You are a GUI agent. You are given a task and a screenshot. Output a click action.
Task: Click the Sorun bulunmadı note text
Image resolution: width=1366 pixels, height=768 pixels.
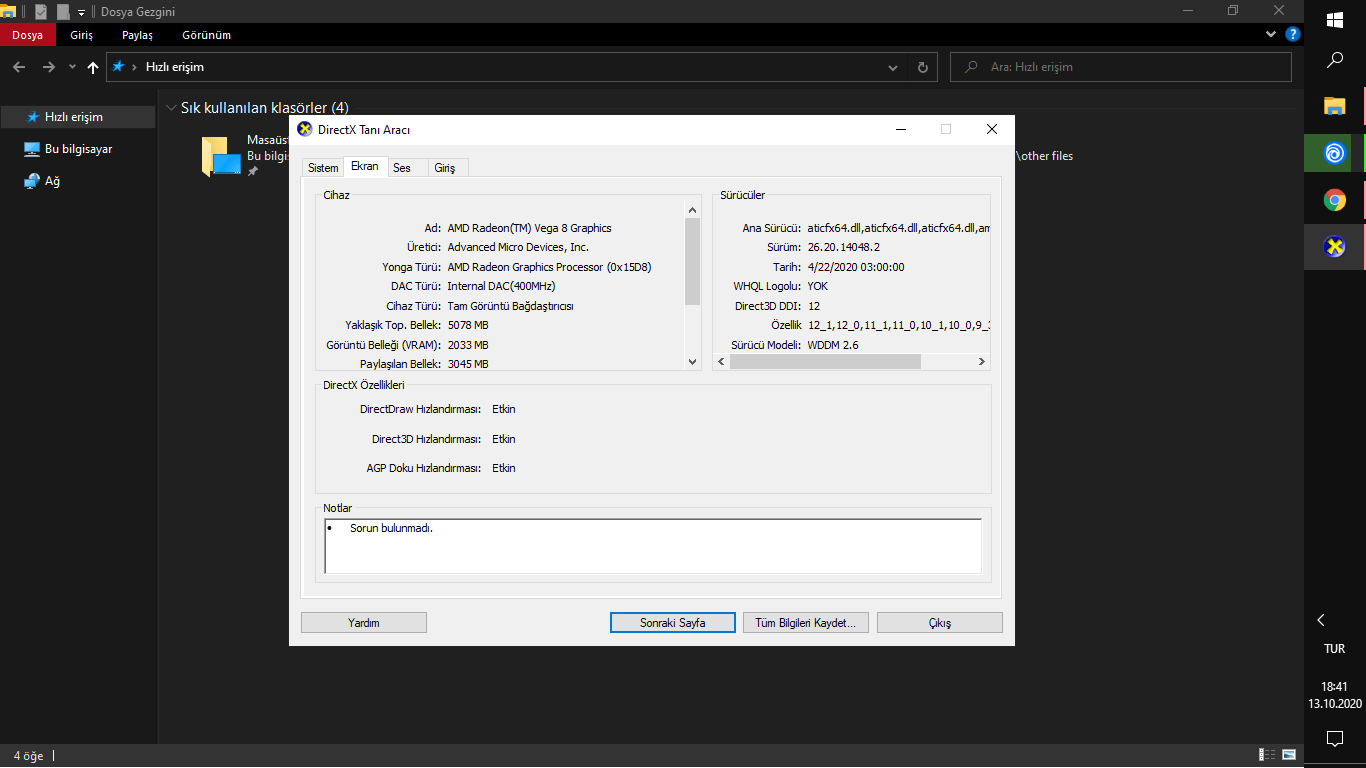click(x=391, y=528)
